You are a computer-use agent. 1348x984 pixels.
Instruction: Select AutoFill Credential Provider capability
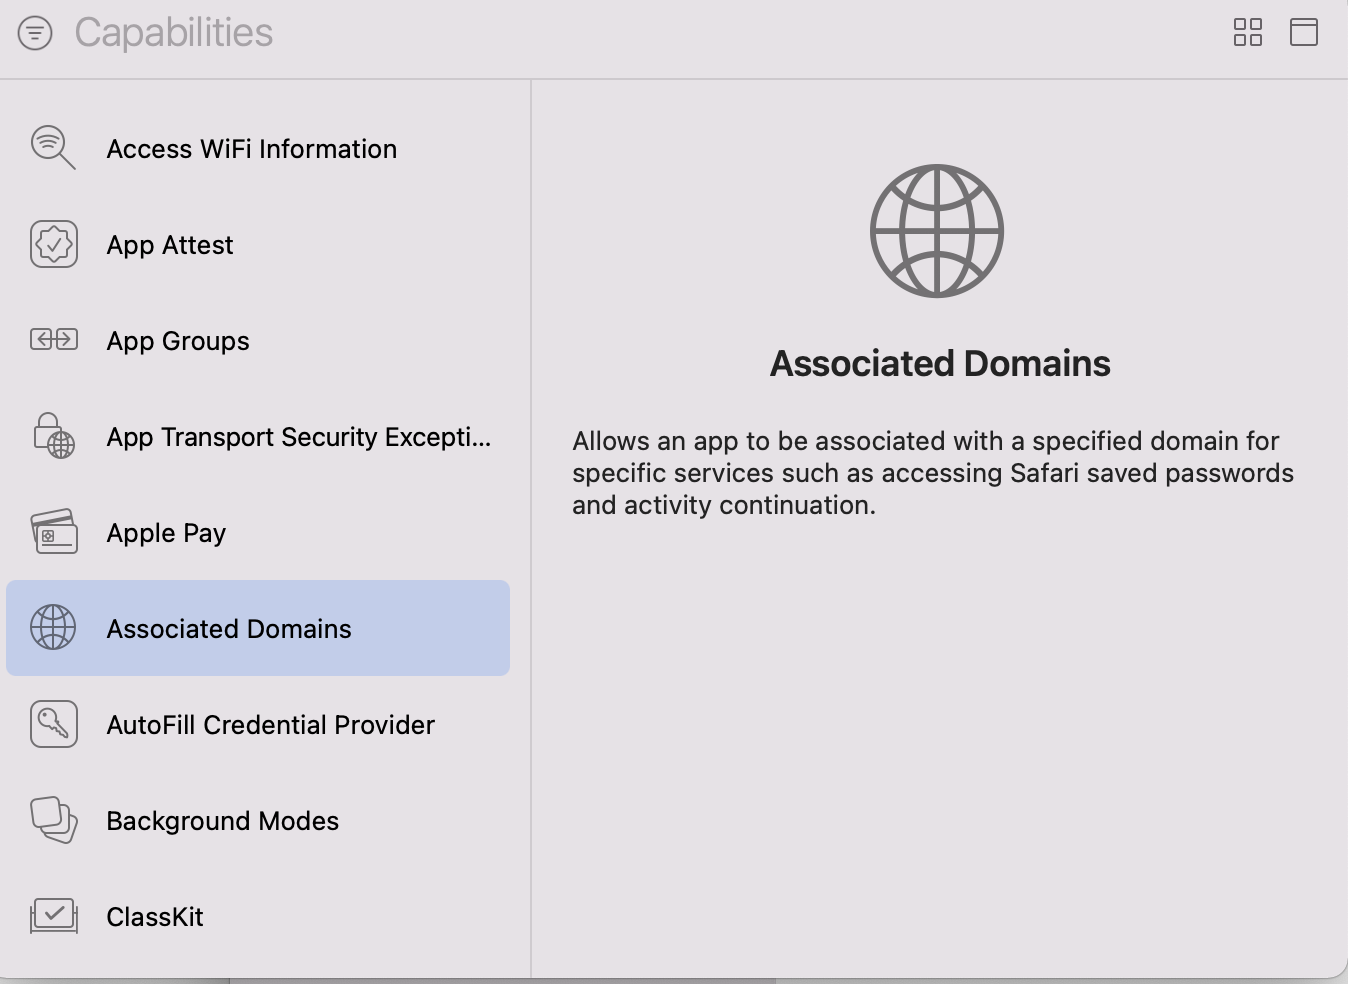coord(258,724)
